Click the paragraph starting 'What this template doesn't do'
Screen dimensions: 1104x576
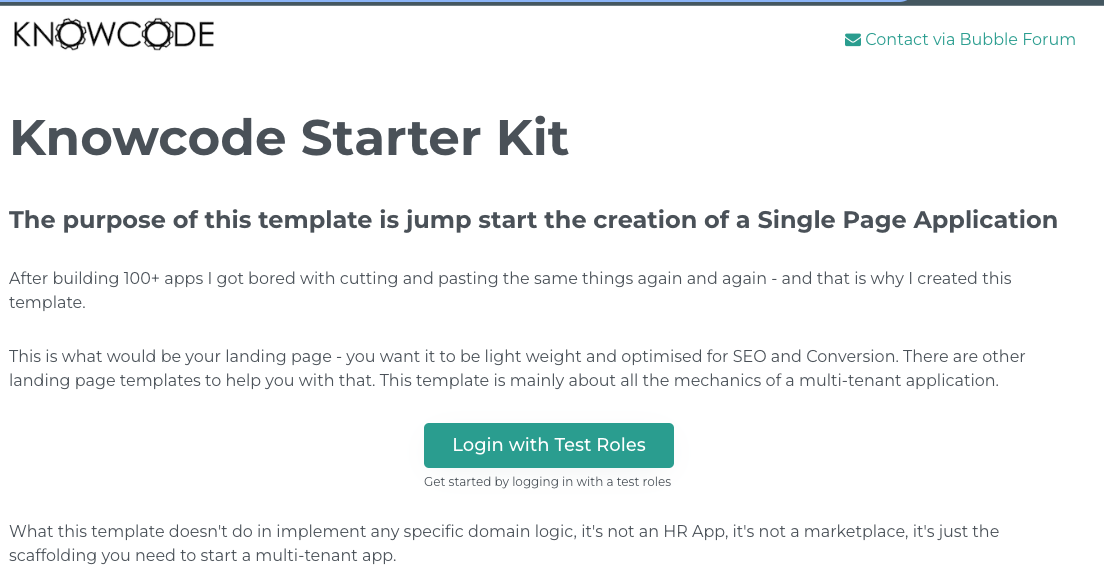pyautogui.click(x=504, y=543)
